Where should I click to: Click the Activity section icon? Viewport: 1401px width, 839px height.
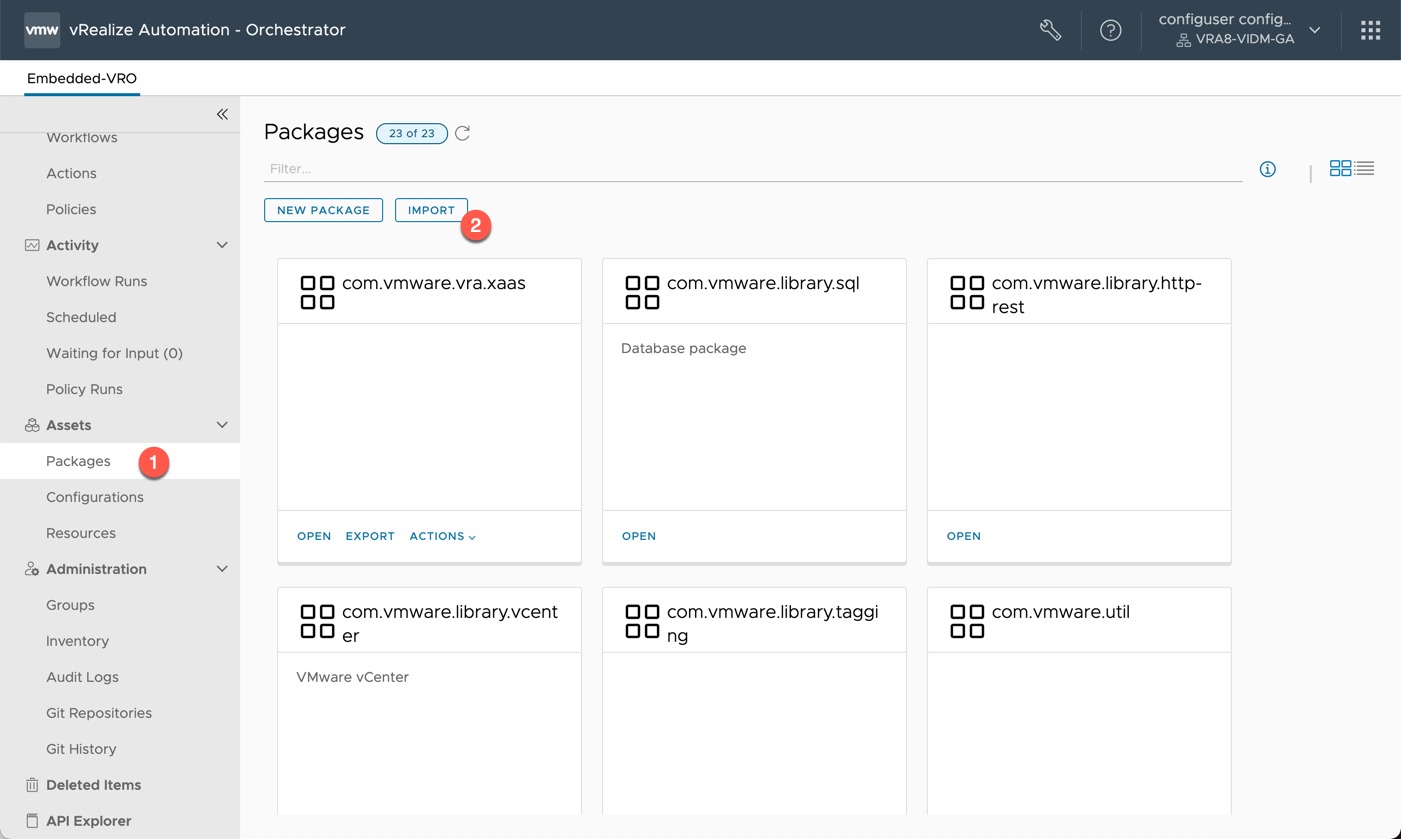click(x=32, y=245)
